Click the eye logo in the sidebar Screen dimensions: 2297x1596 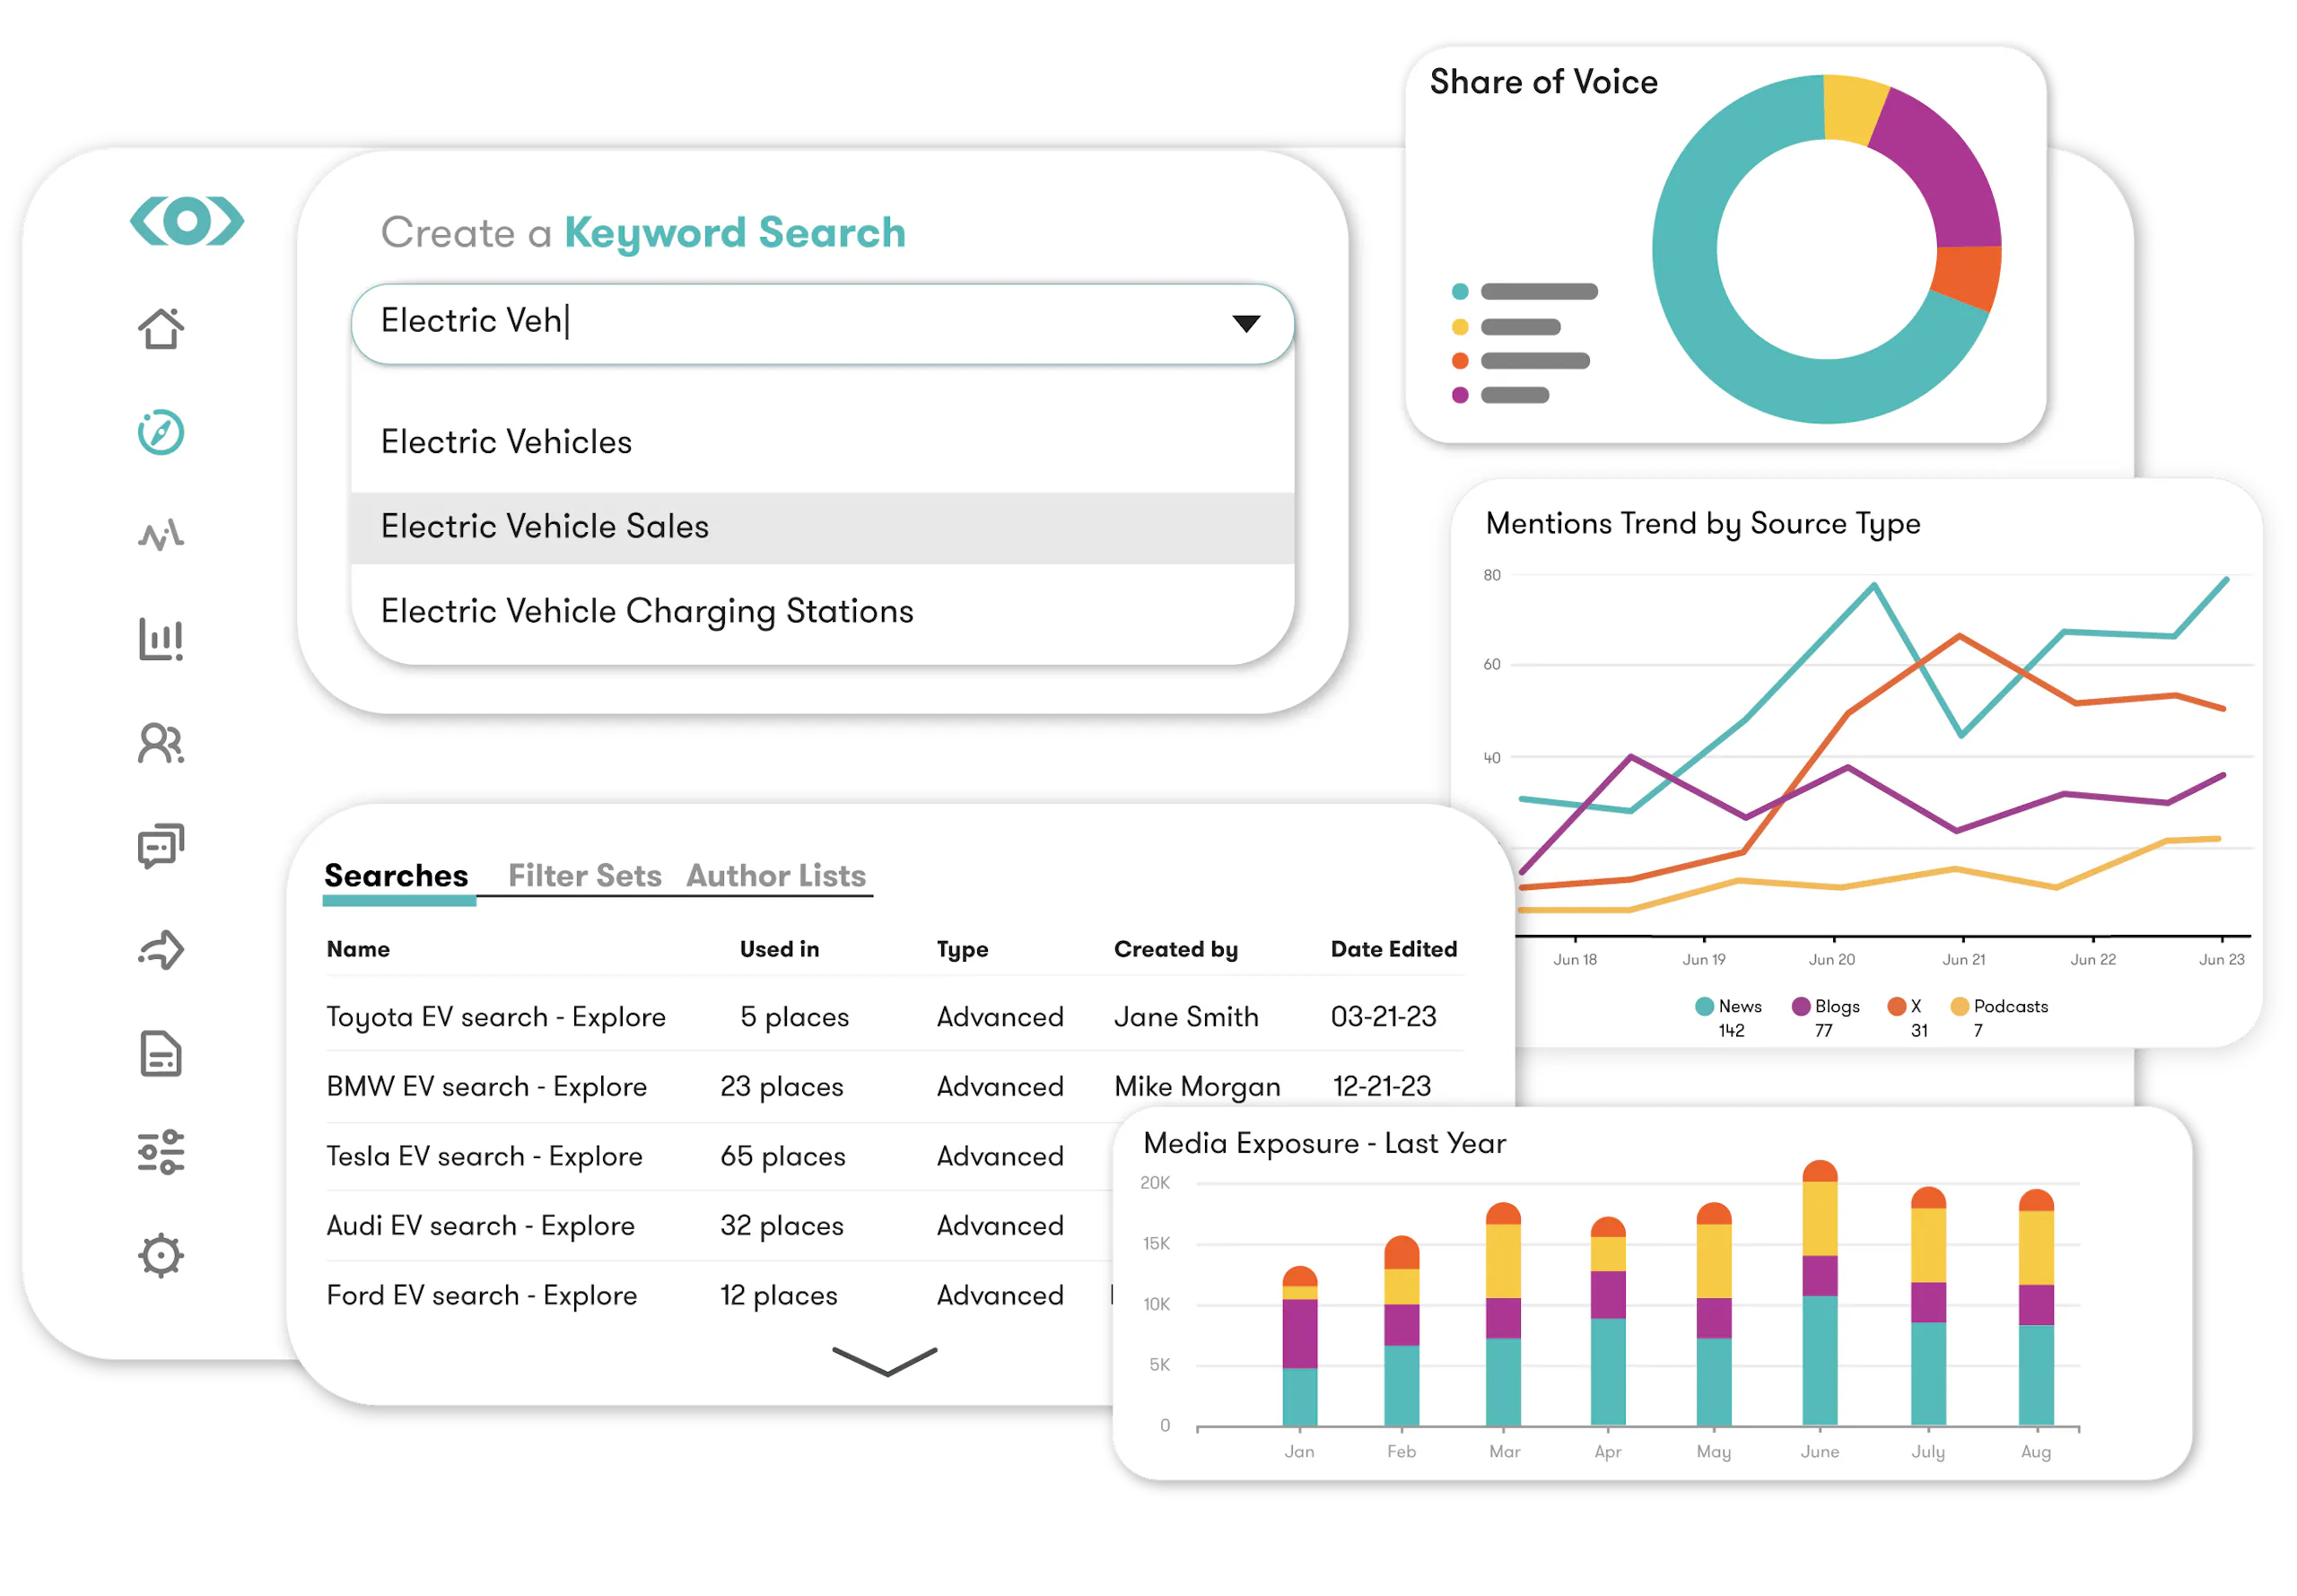tap(186, 220)
